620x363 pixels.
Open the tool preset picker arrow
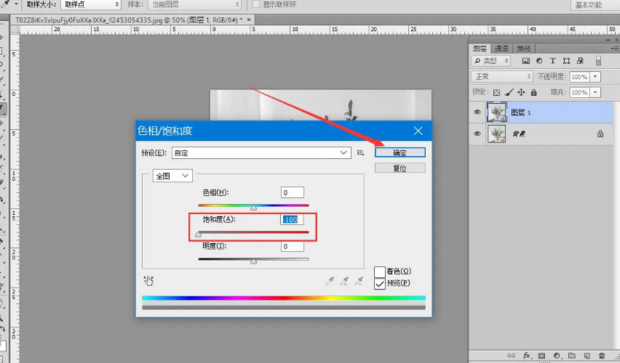[x=16, y=4]
